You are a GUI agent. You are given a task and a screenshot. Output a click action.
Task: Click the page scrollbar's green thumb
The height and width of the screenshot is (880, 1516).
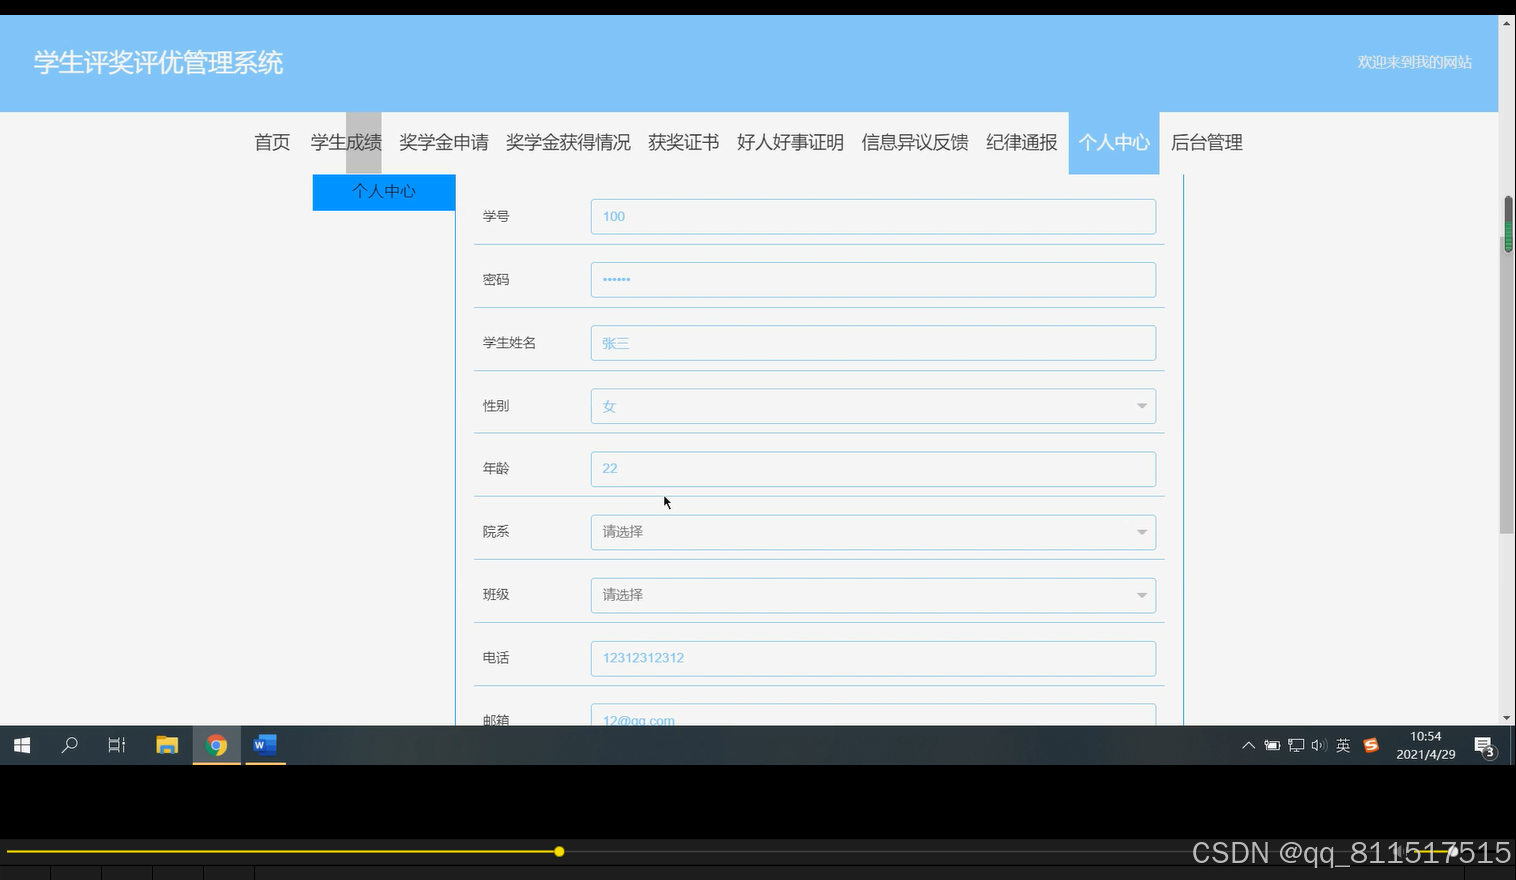click(1508, 225)
